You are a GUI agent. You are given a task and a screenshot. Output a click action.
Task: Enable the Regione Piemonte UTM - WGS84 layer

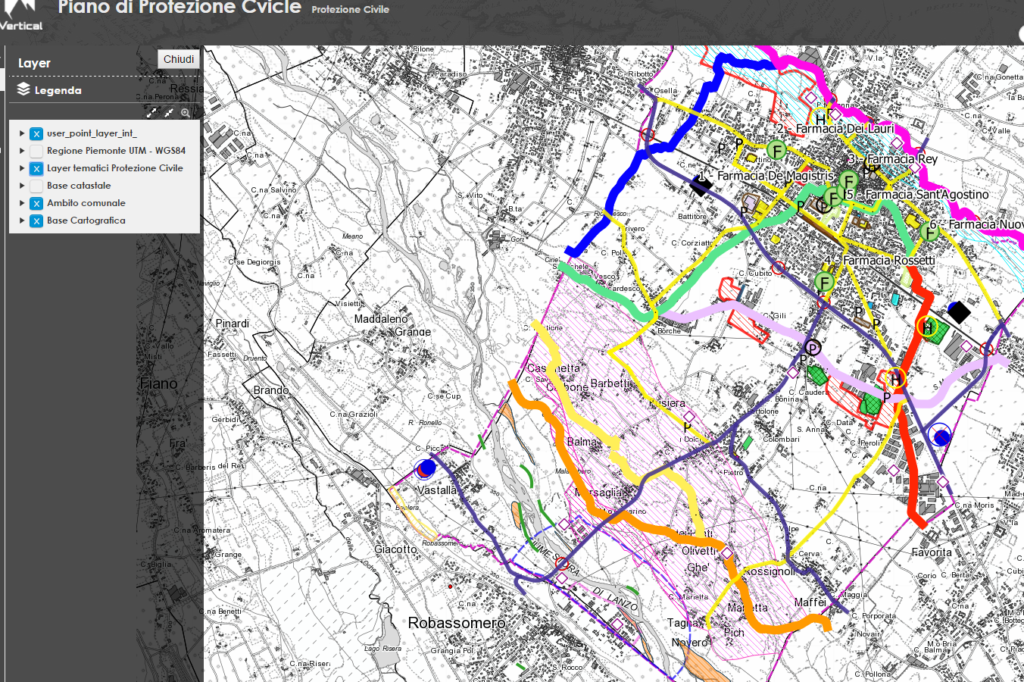[x=36, y=151]
